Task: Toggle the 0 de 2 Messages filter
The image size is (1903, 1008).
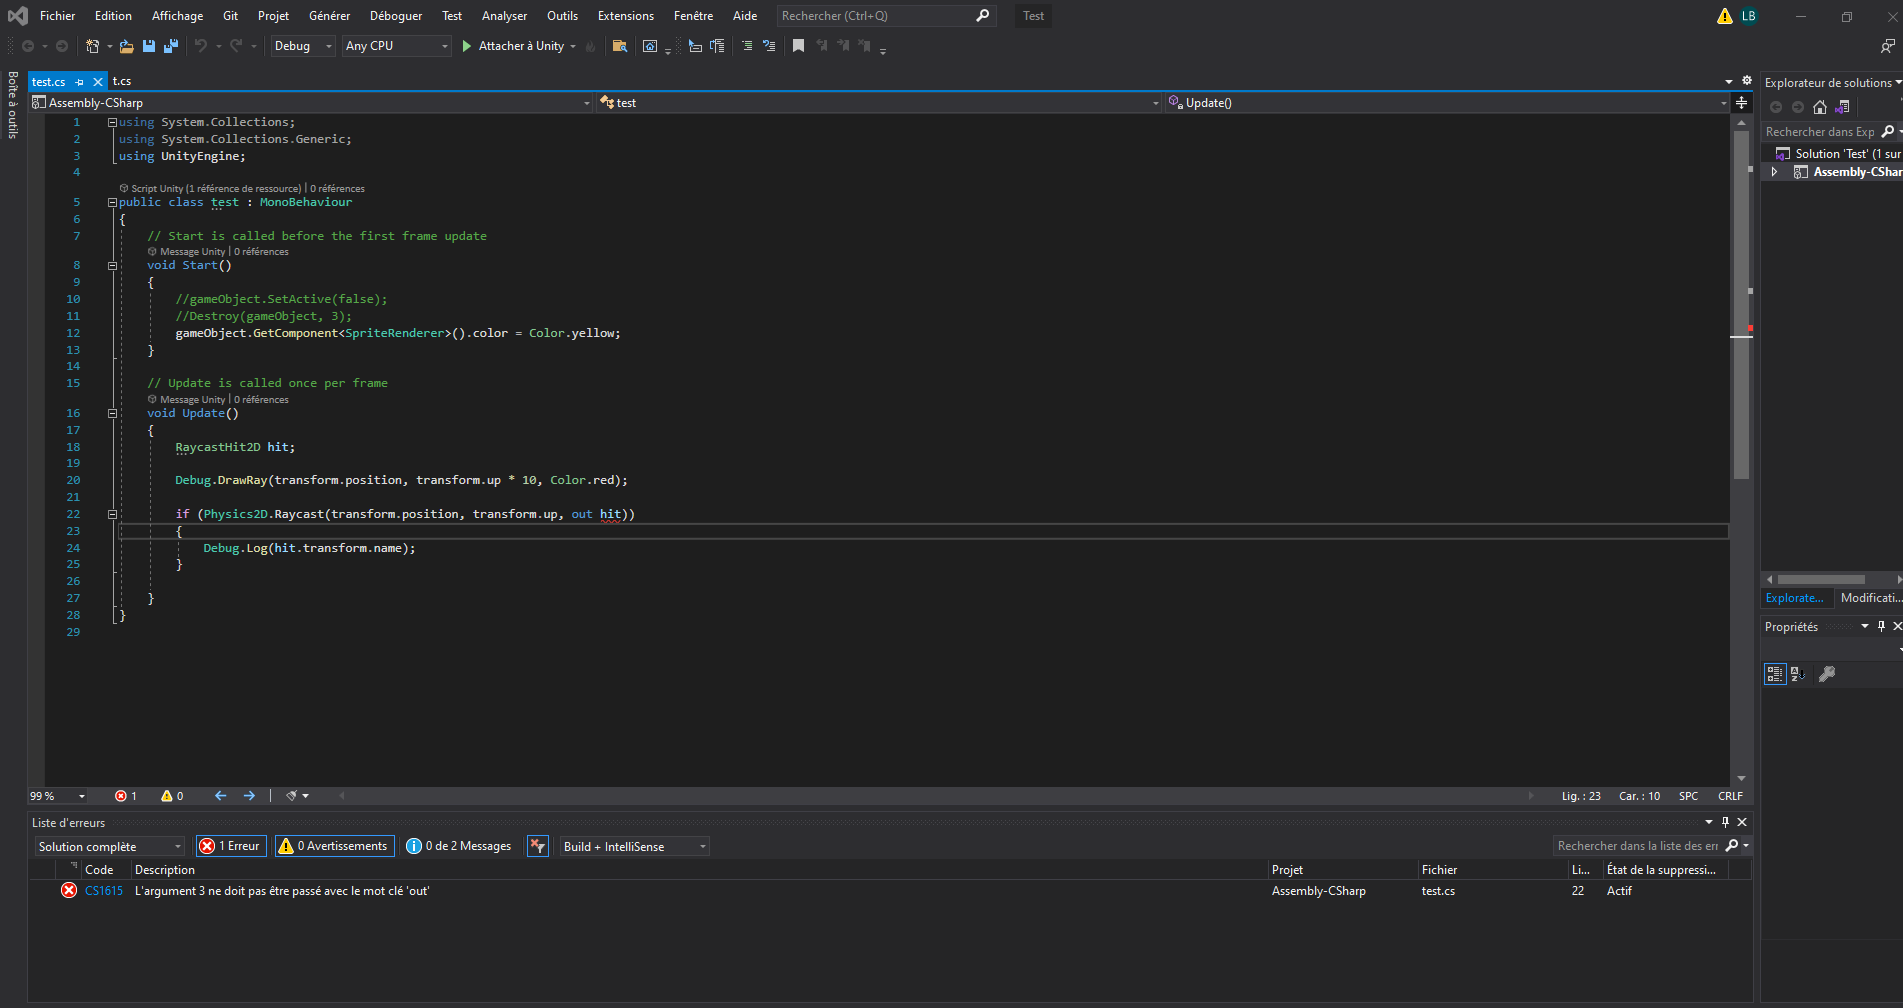Action: click(459, 846)
